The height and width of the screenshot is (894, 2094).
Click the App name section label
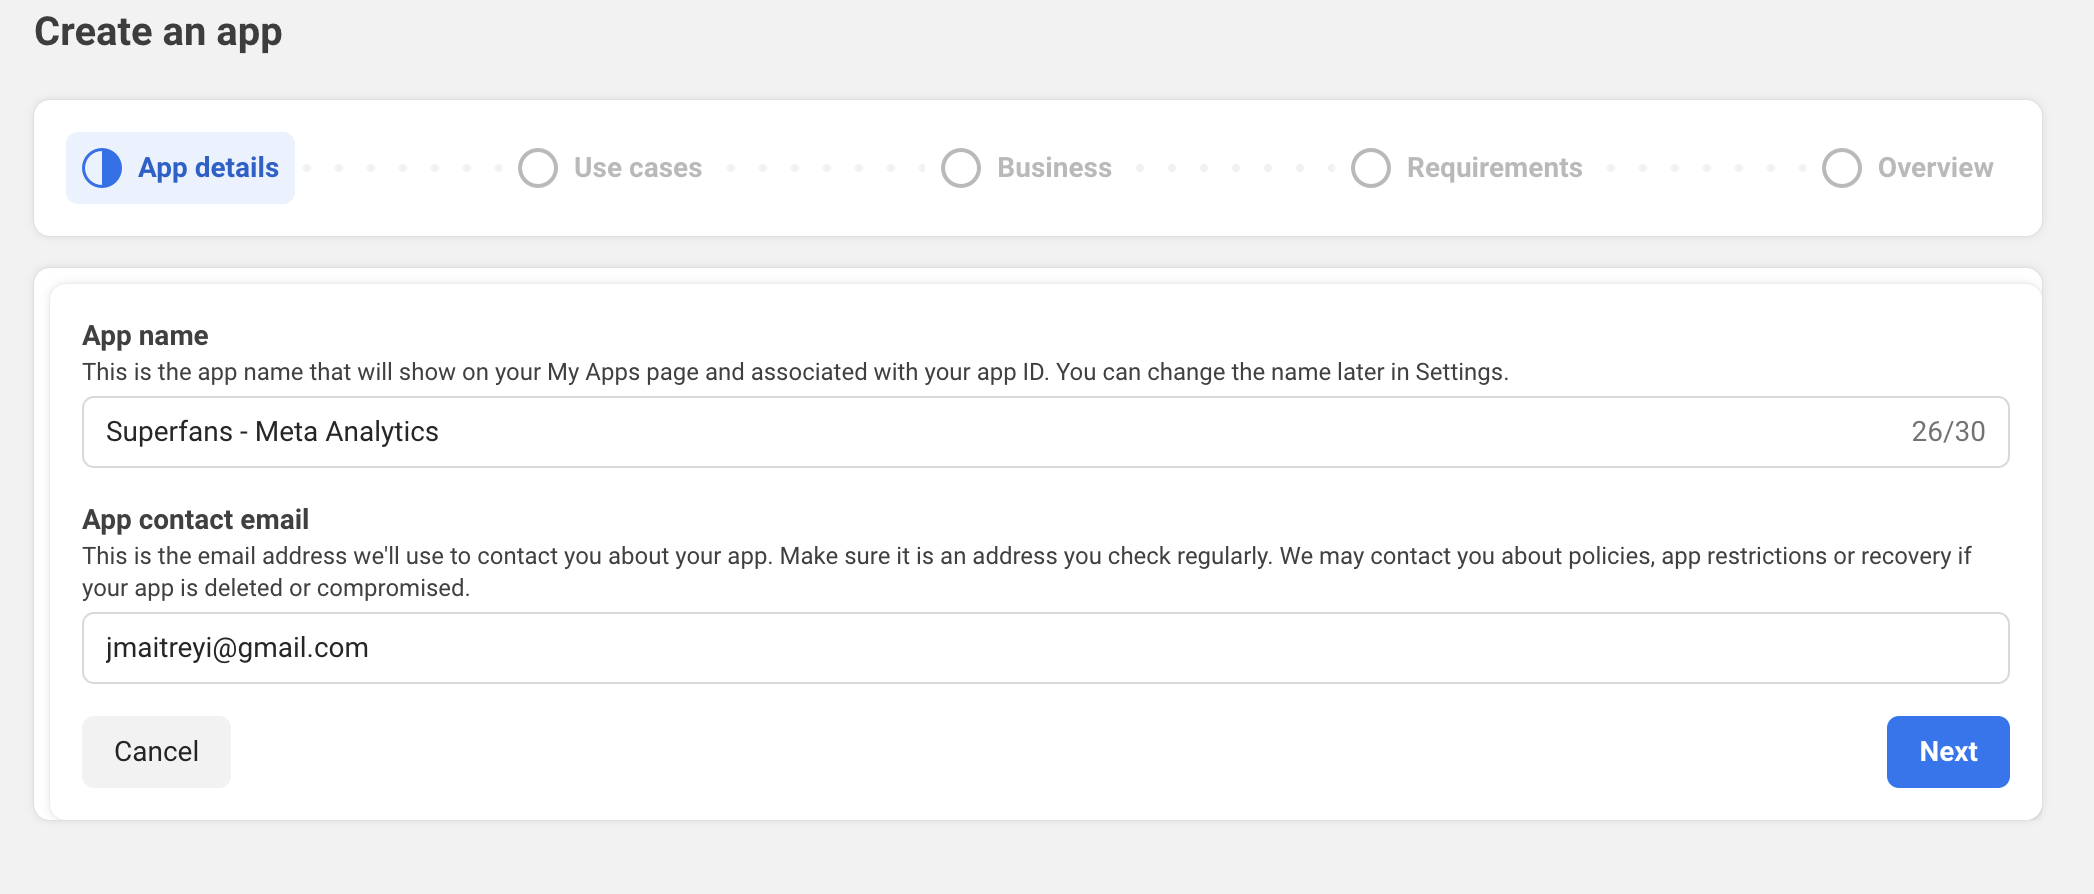[145, 336]
